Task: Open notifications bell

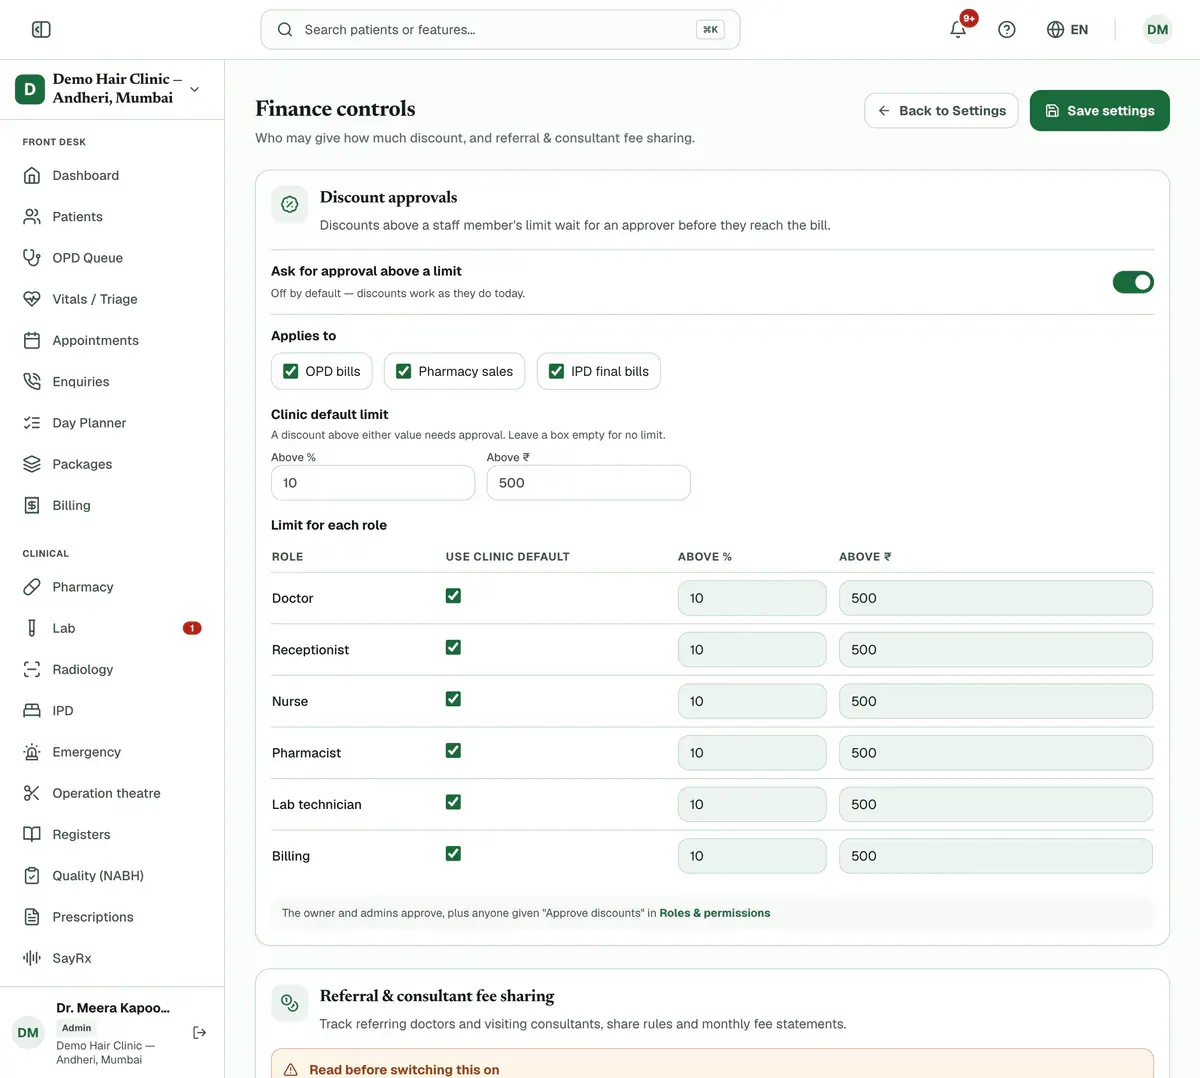Action: [x=958, y=29]
